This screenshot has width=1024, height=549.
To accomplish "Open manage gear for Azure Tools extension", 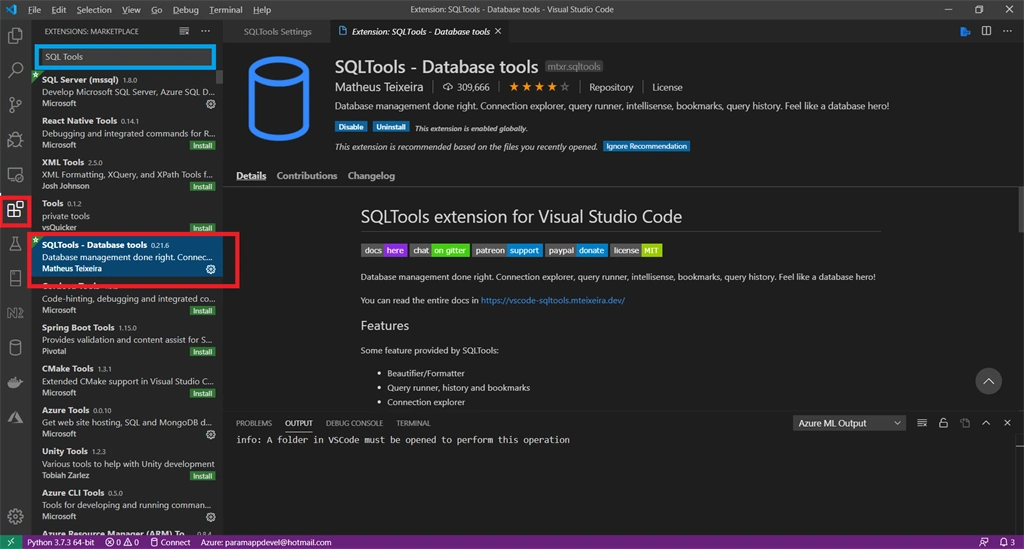I will pos(210,434).
